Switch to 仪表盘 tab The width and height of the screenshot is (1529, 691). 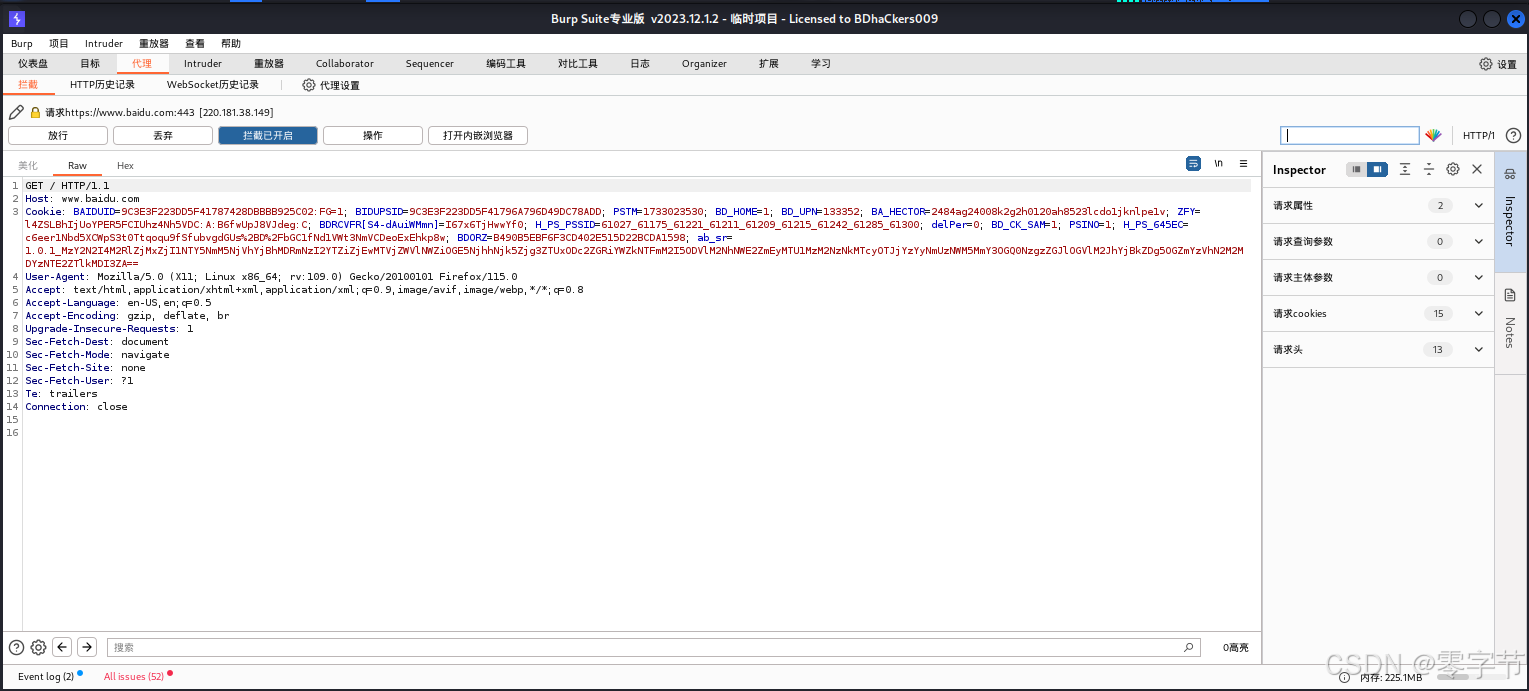pyautogui.click(x=33, y=64)
